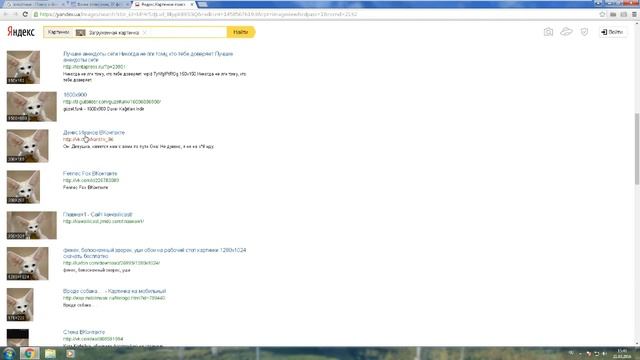Click dark thumbnail beside Стена ВКонтакте result
The height and width of the screenshot is (360, 640).
pyautogui.click(x=18, y=338)
